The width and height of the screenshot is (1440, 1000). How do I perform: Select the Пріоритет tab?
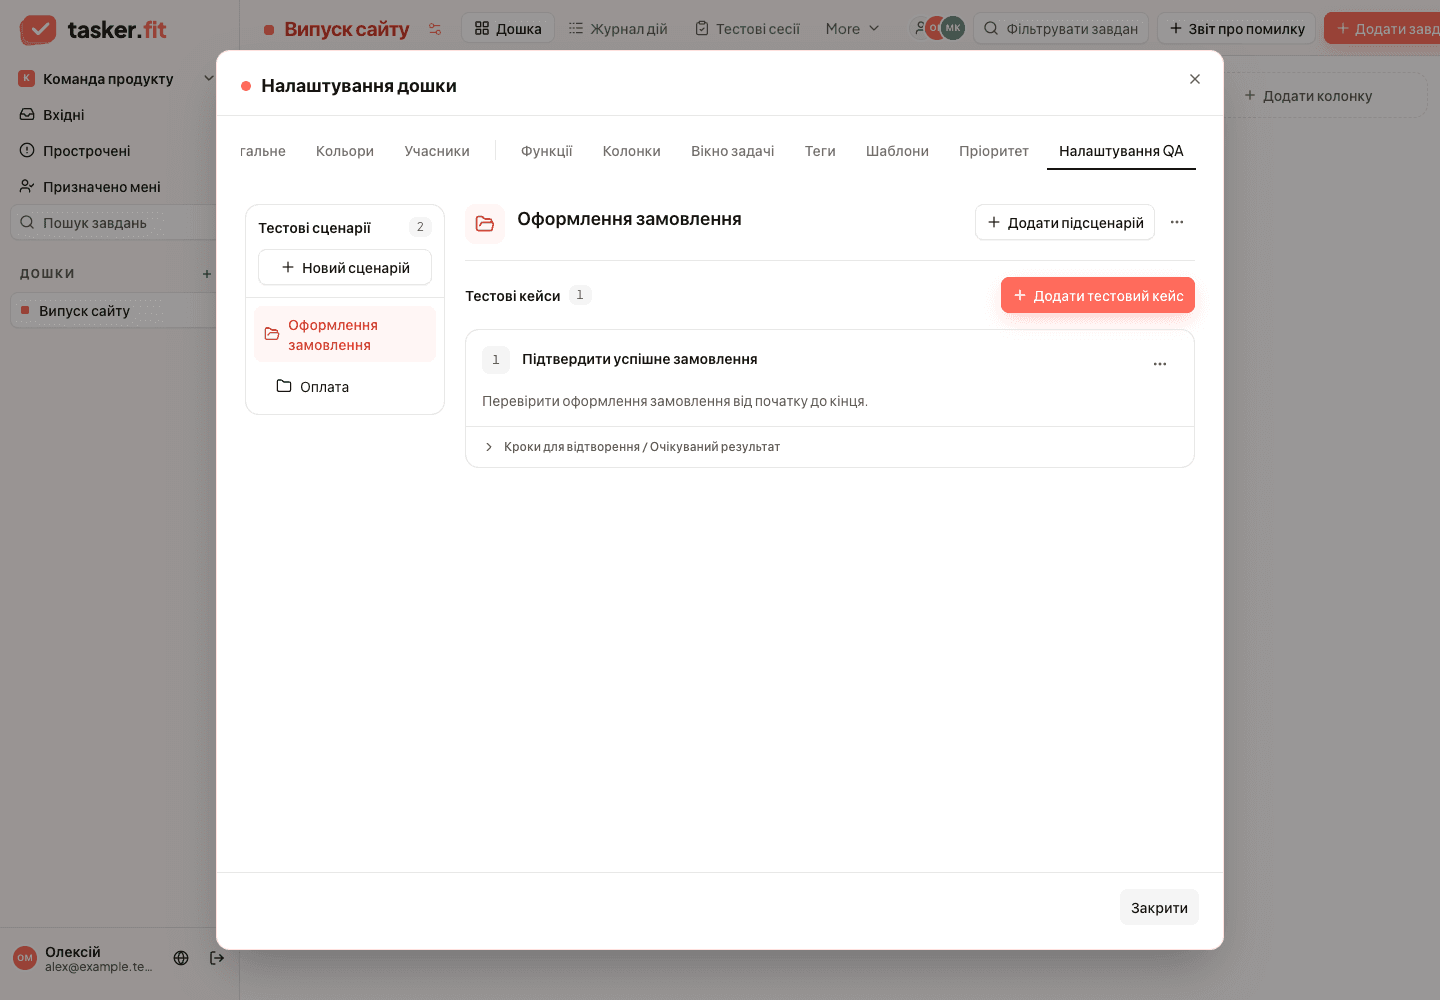994,151
